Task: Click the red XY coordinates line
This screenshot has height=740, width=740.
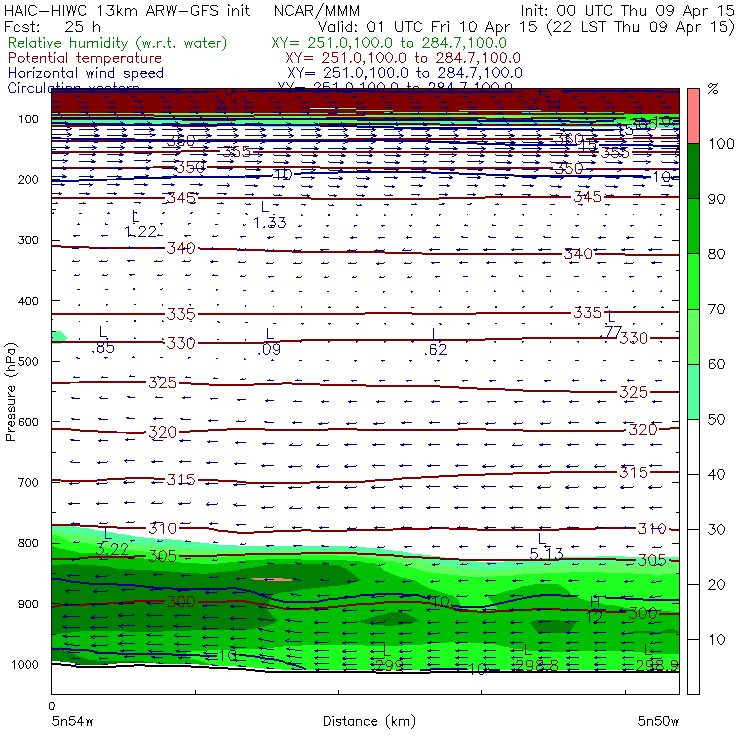Action: (403, 58)
